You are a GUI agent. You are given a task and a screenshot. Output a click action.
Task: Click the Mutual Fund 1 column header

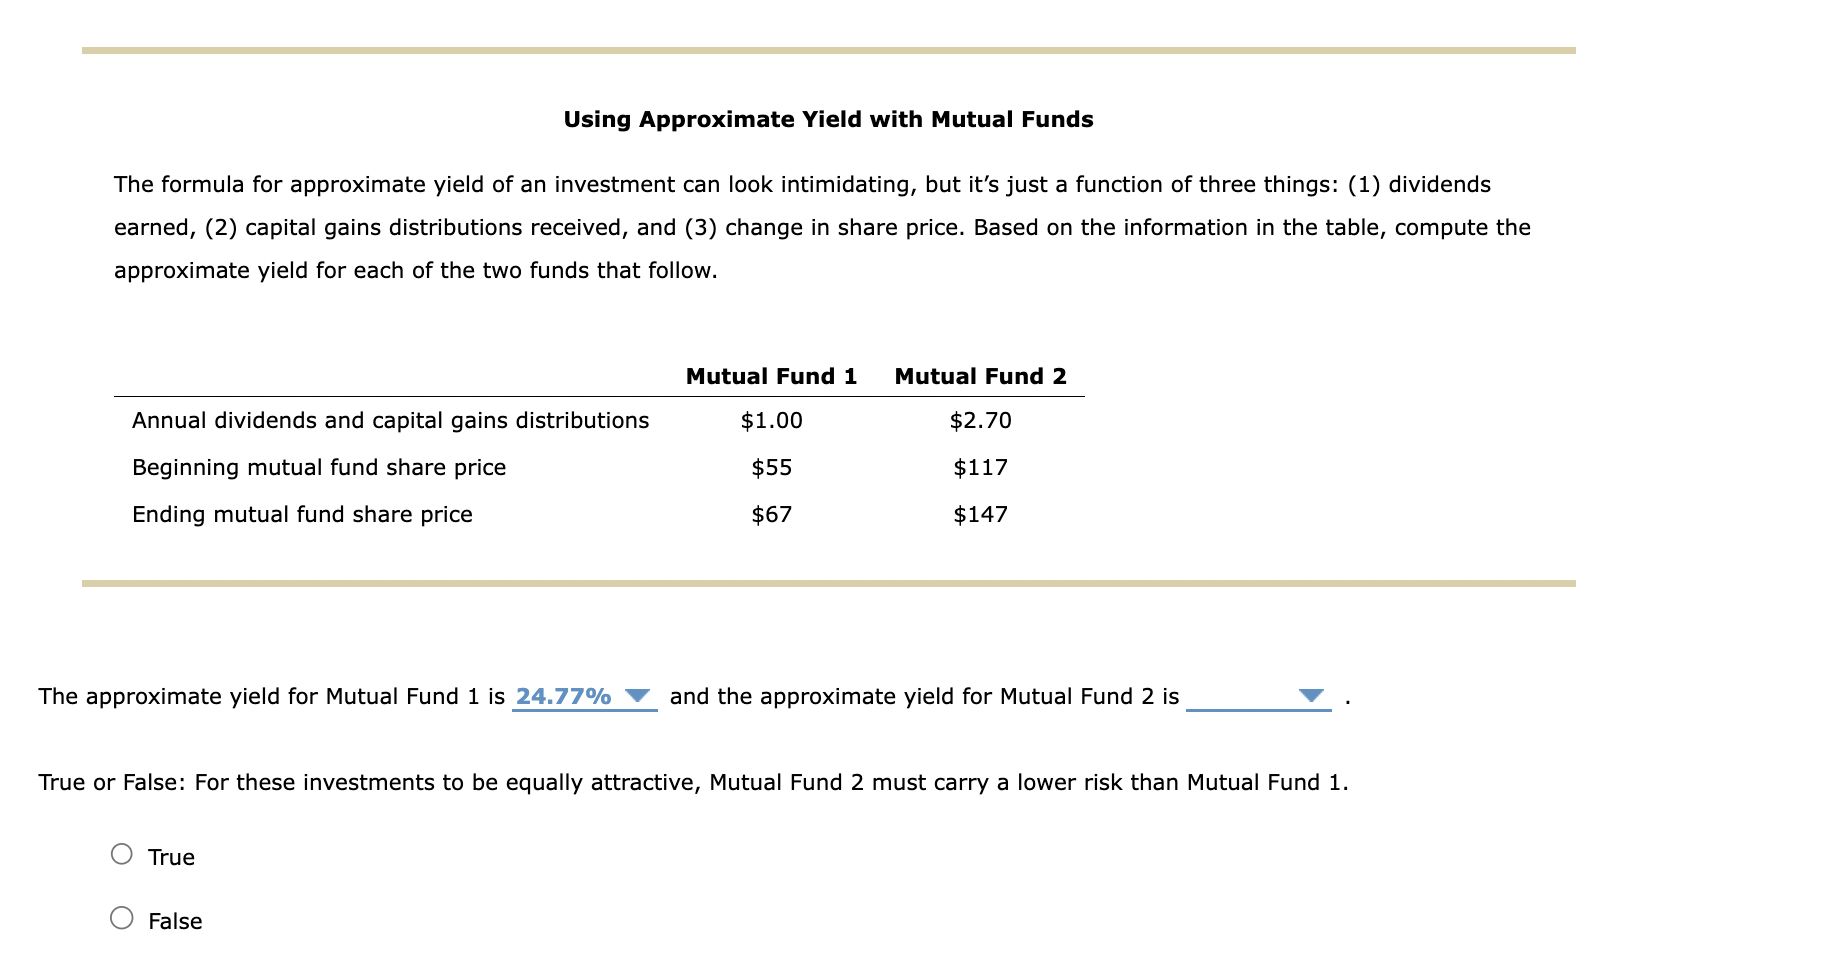(772, 376)
